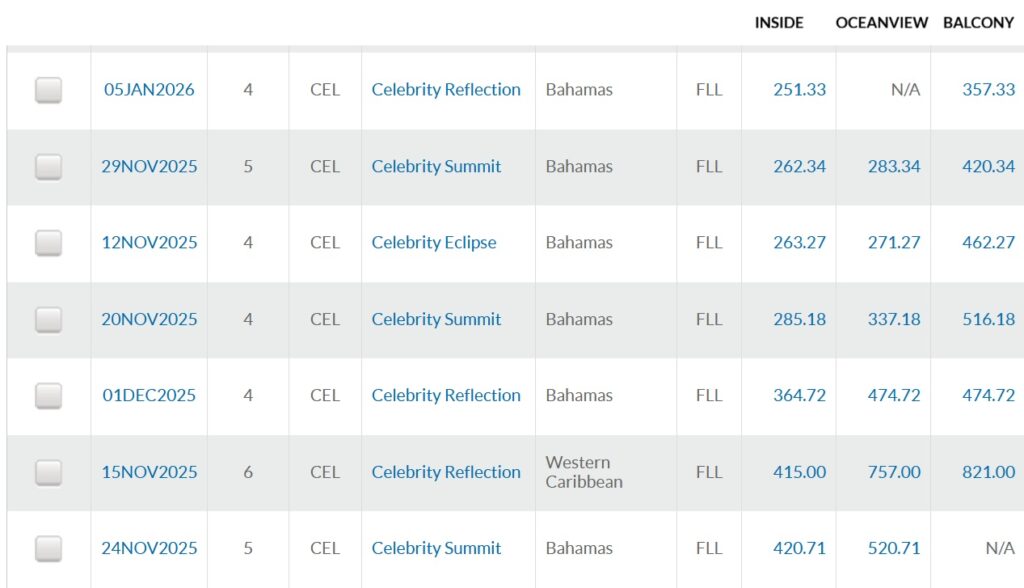This screenshot has height=588, width=1024.
Task: Open the 05JAN2026 sailing date link
Action: click(x=149, y=90)
